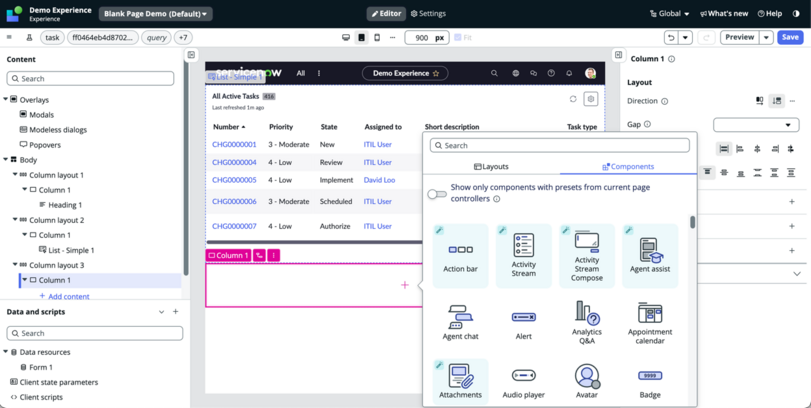Add the Activity Stream component
Screen dimensions: 811x408
coord(523,256)
